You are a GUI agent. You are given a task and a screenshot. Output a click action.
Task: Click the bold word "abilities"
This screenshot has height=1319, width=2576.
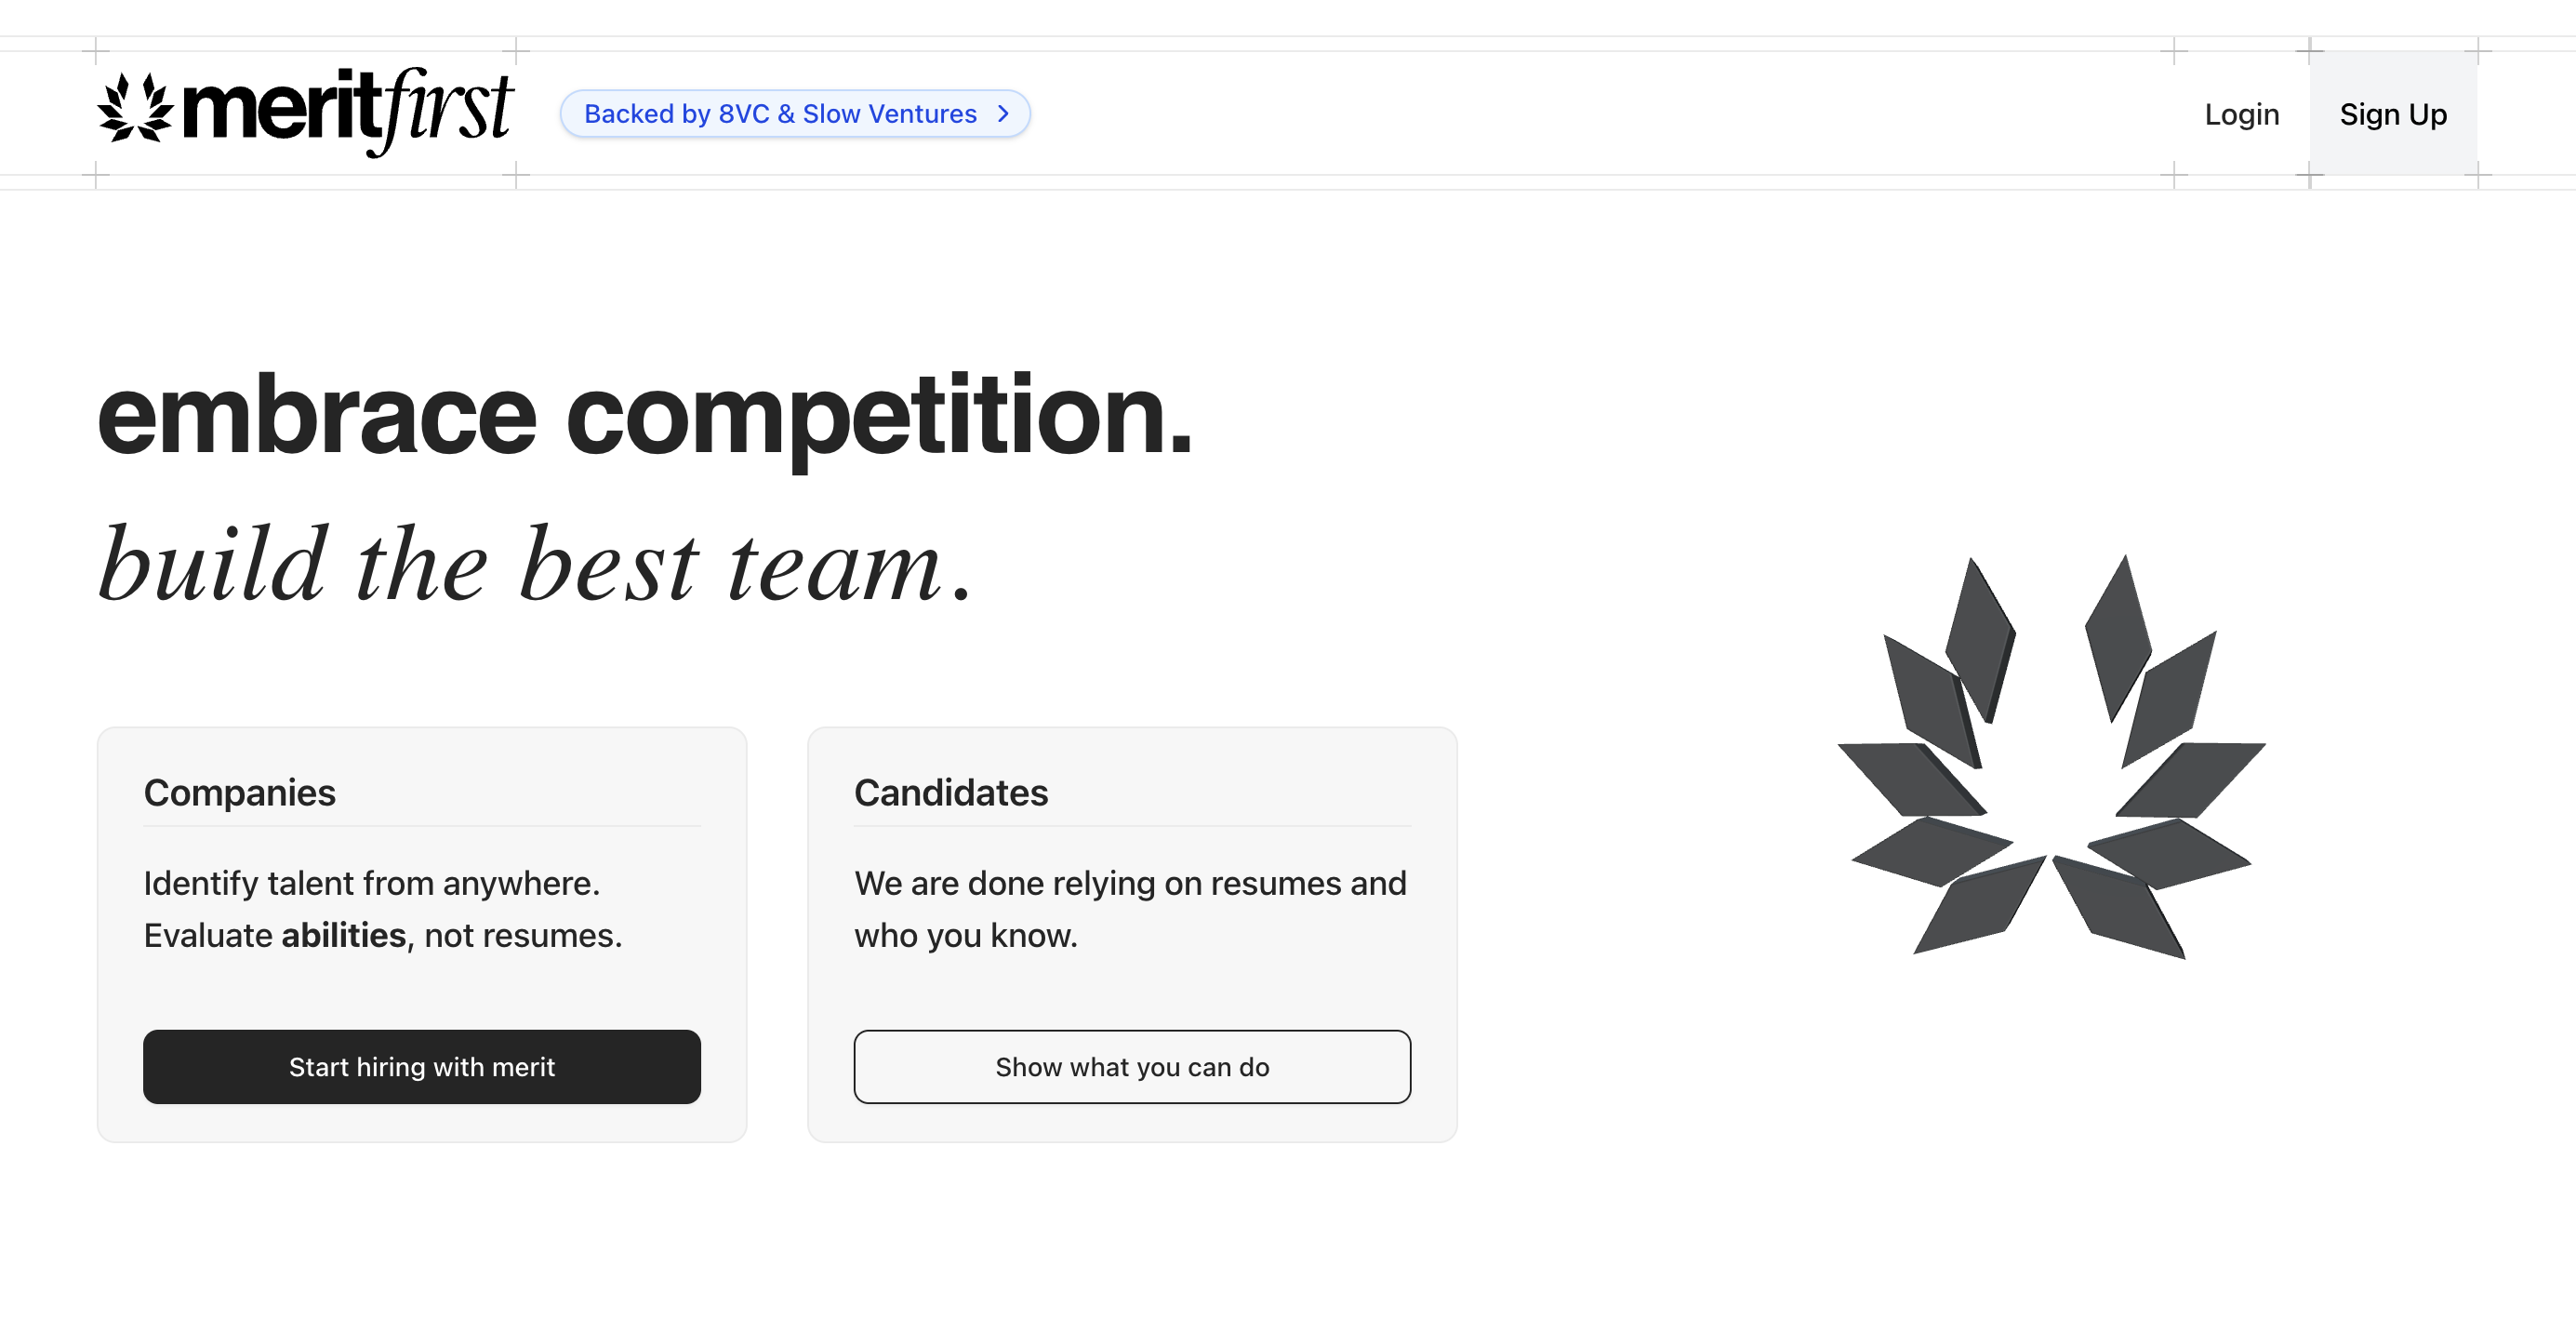(344, 935)
